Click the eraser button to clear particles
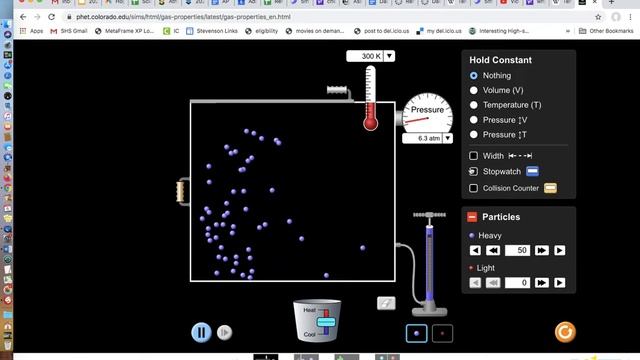 386,303
